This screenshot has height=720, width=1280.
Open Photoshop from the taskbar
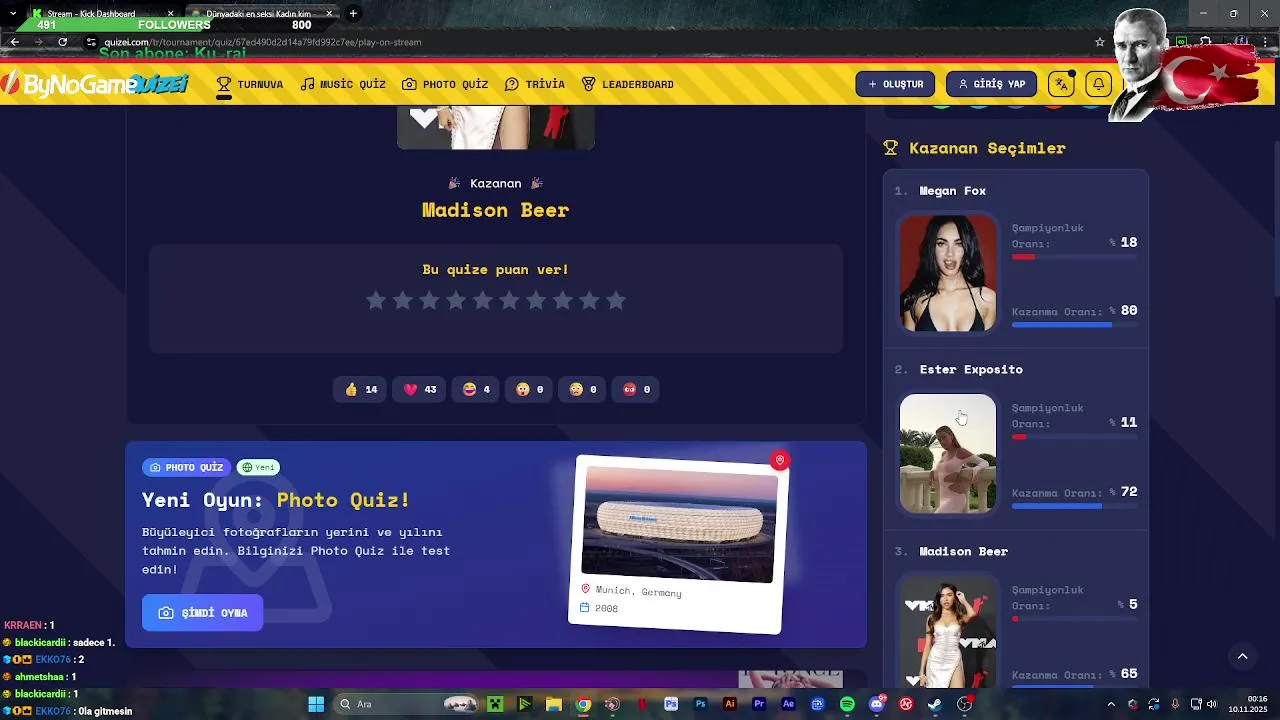point(700,704)
